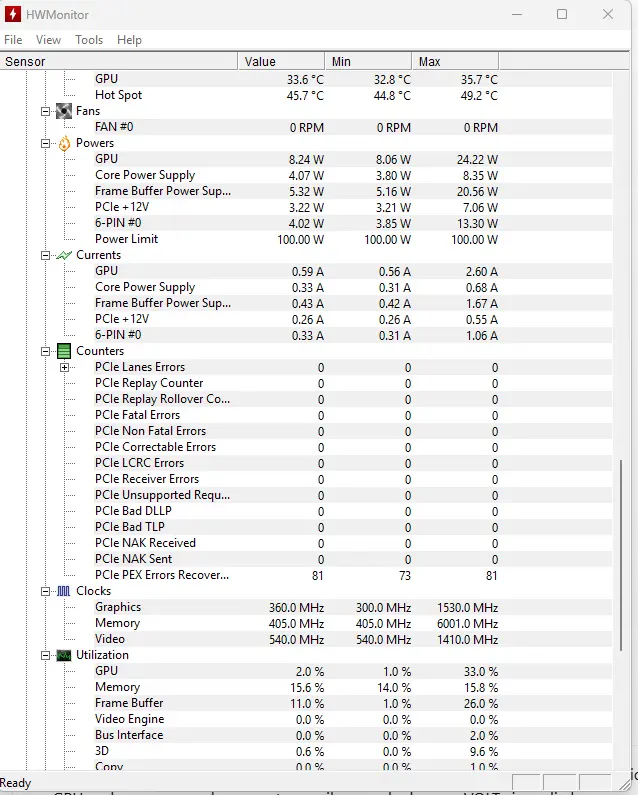Click the 33.0 % GPU max utilization value

(481, 672)
